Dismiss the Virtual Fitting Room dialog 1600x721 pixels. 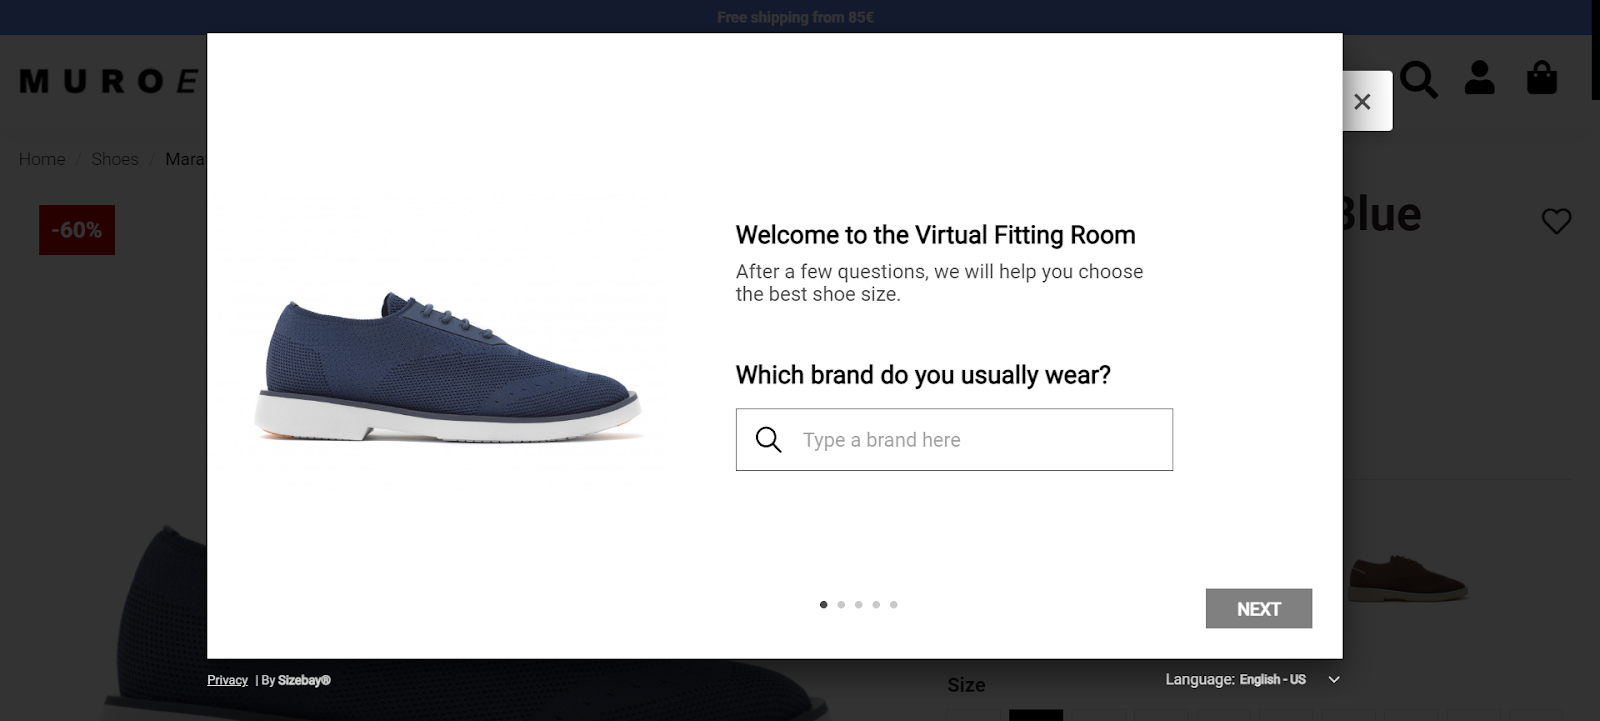click(x=1362, y=101)
